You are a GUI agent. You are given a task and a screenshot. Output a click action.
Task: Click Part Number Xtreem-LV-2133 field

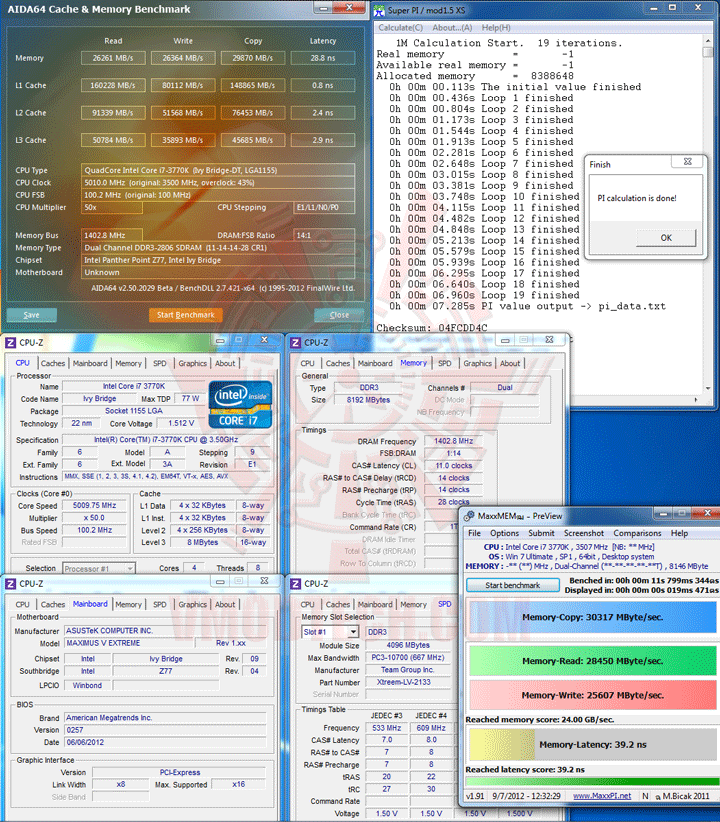click(x=407, y=683)
